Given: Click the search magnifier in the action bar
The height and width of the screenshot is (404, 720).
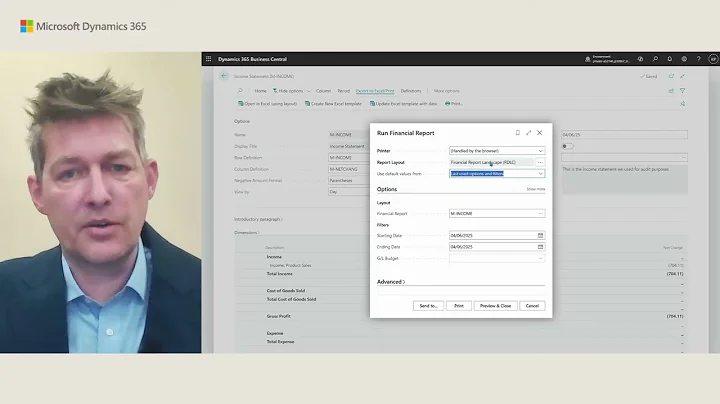Looking at the screenshot, I should 240,91.
